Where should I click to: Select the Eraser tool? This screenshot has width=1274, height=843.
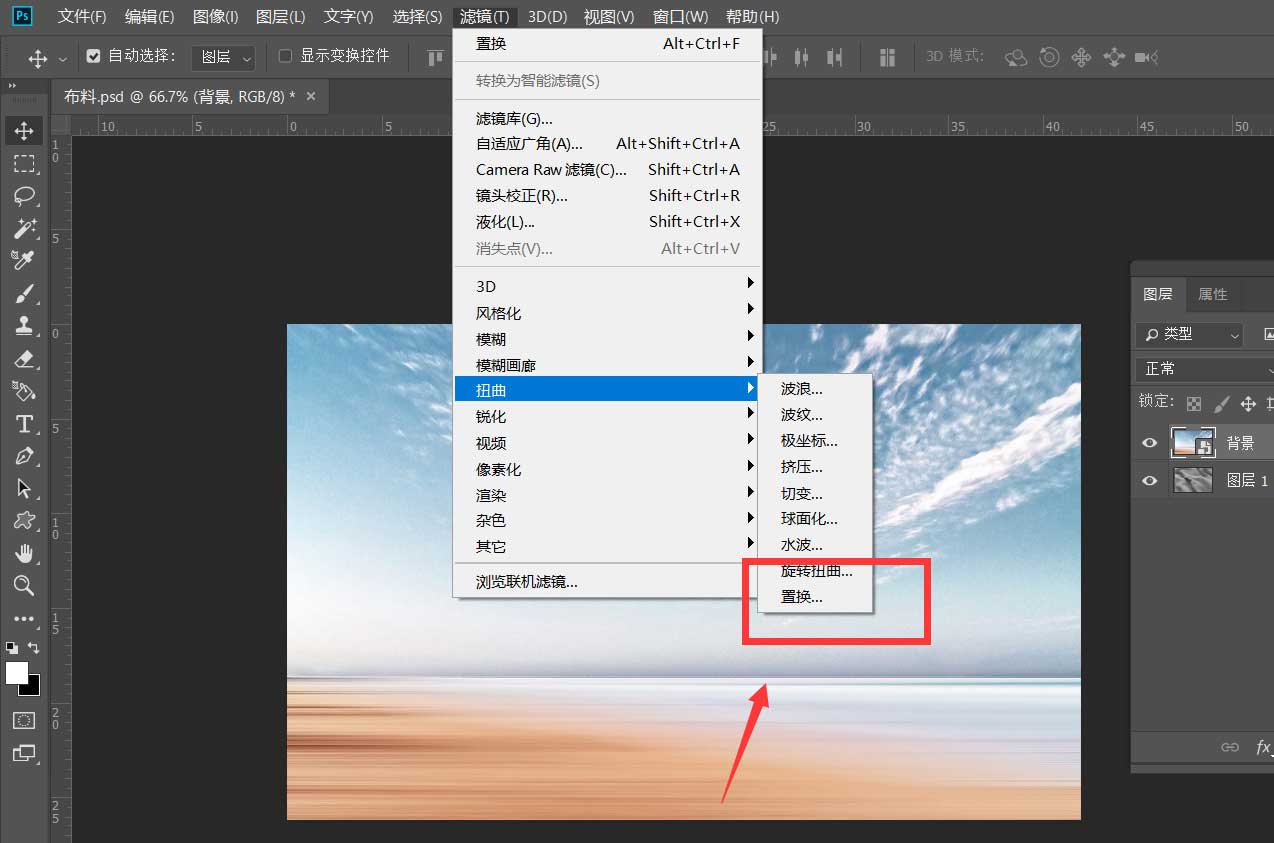point(24,358)
